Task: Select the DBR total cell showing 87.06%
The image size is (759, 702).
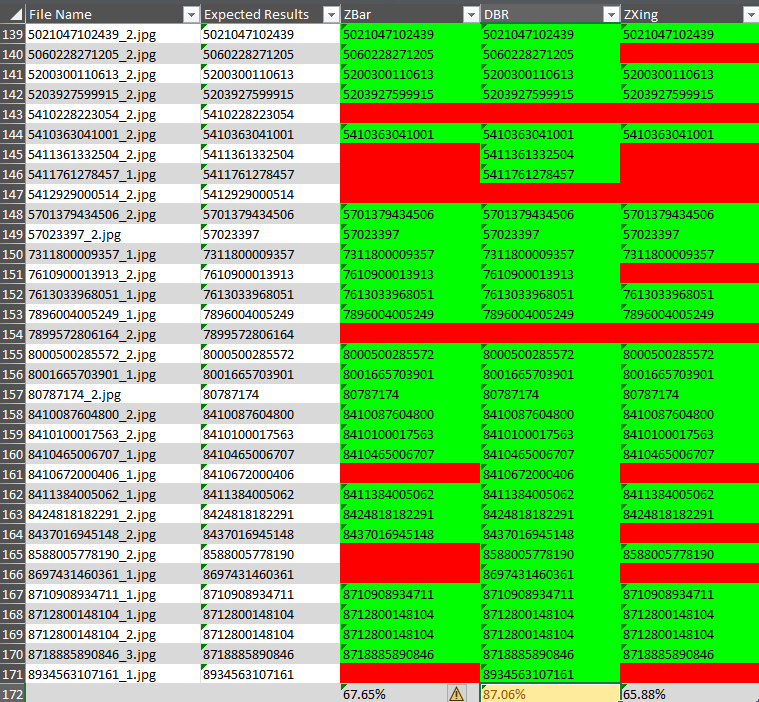Action: click(549, 693)
